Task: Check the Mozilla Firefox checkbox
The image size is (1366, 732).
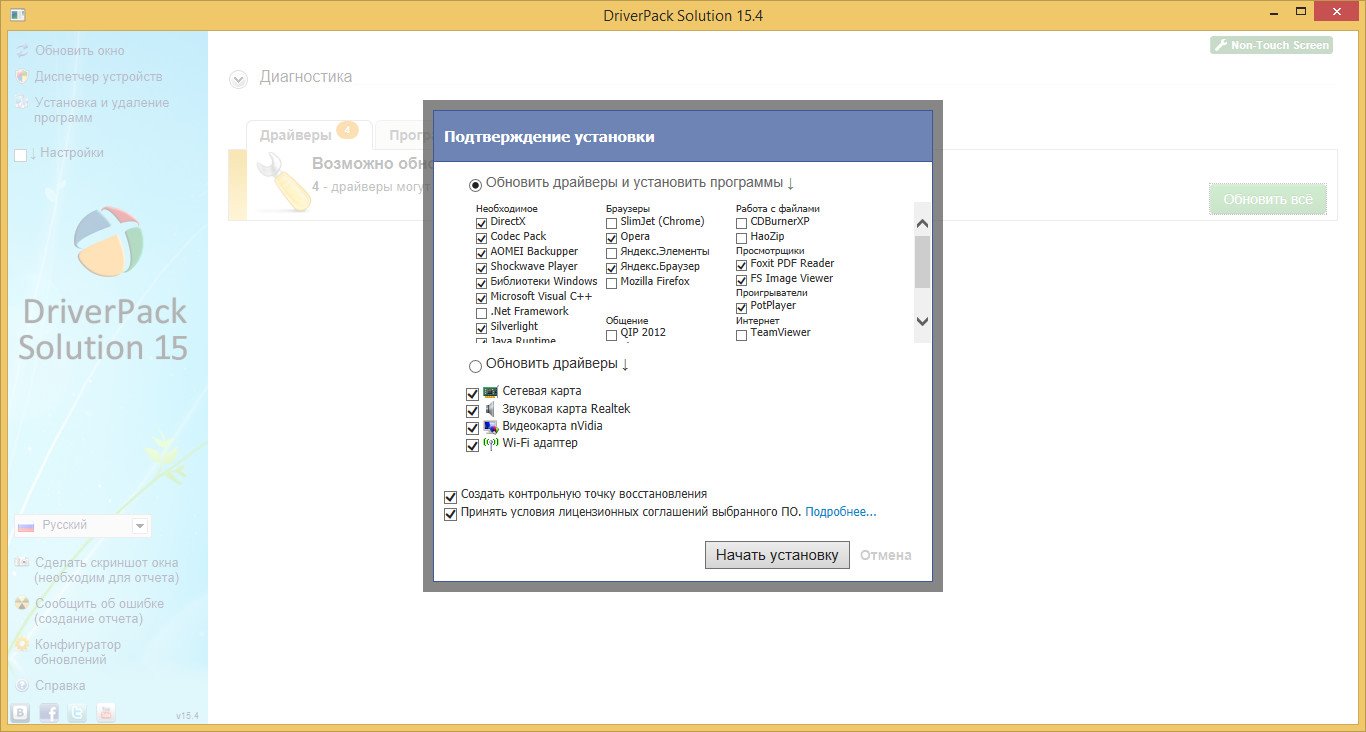Action: point(612,284)
